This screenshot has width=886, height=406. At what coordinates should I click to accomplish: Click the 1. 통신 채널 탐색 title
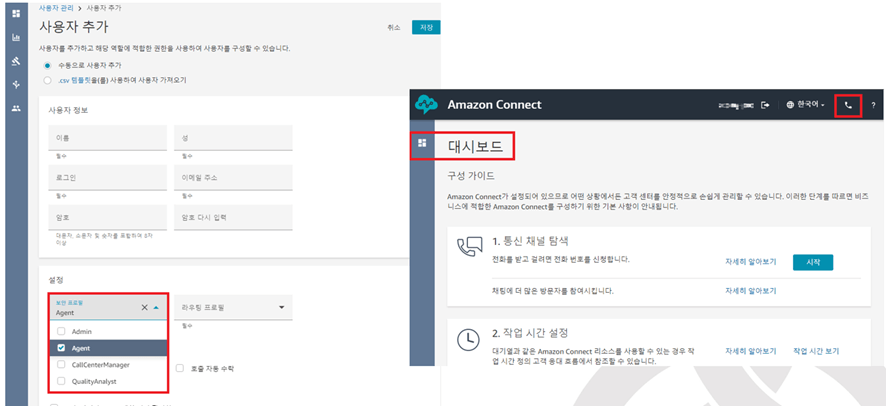[530, 241]
